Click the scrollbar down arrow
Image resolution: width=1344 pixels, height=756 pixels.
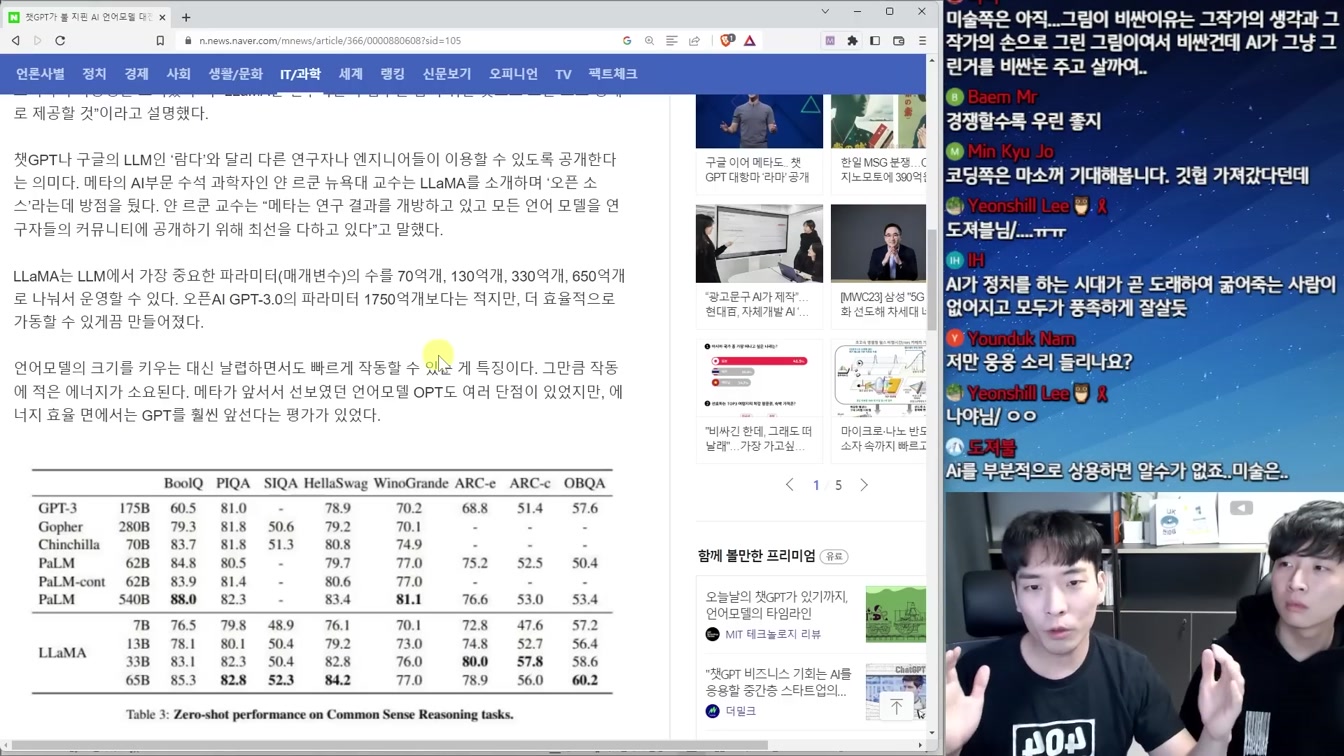tap(932, 733)
